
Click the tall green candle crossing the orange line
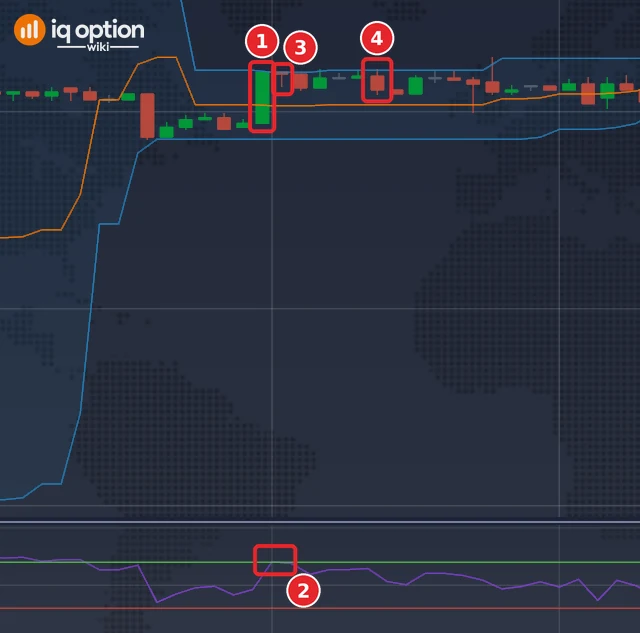[262, 97]
